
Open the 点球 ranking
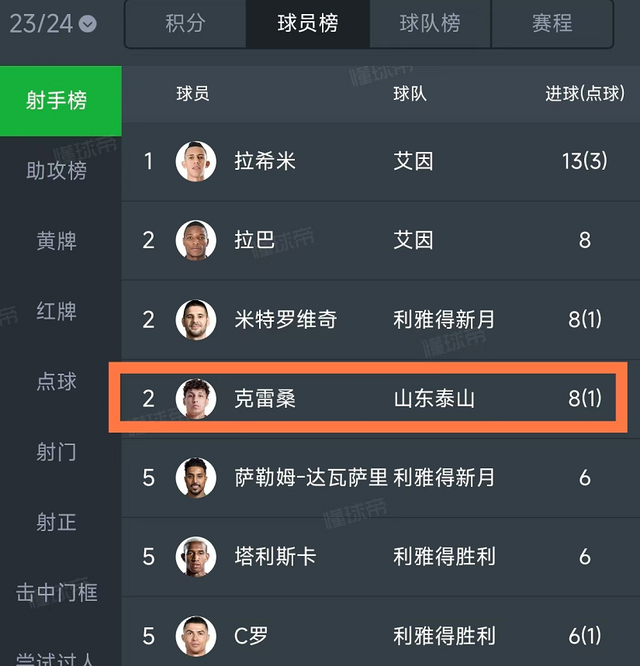[57, 382]
